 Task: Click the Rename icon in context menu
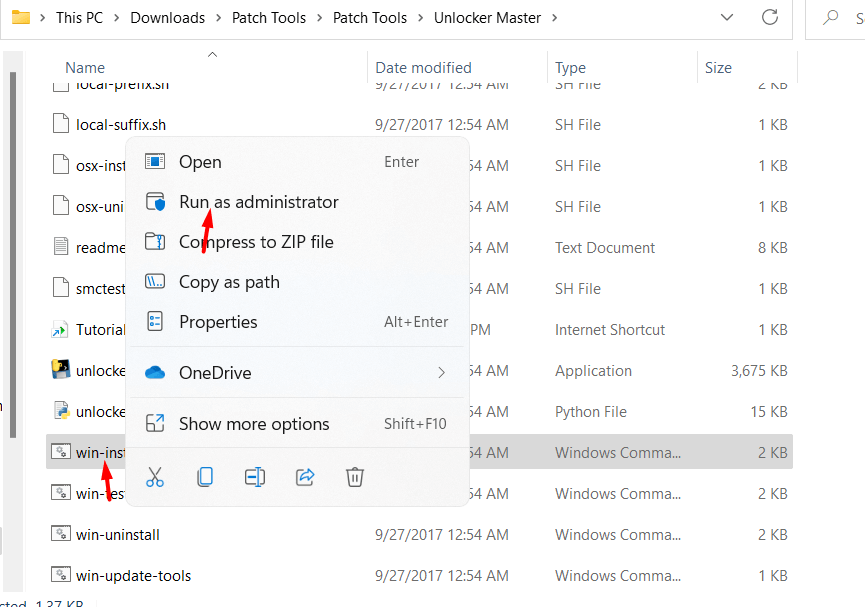pos(255,477)
